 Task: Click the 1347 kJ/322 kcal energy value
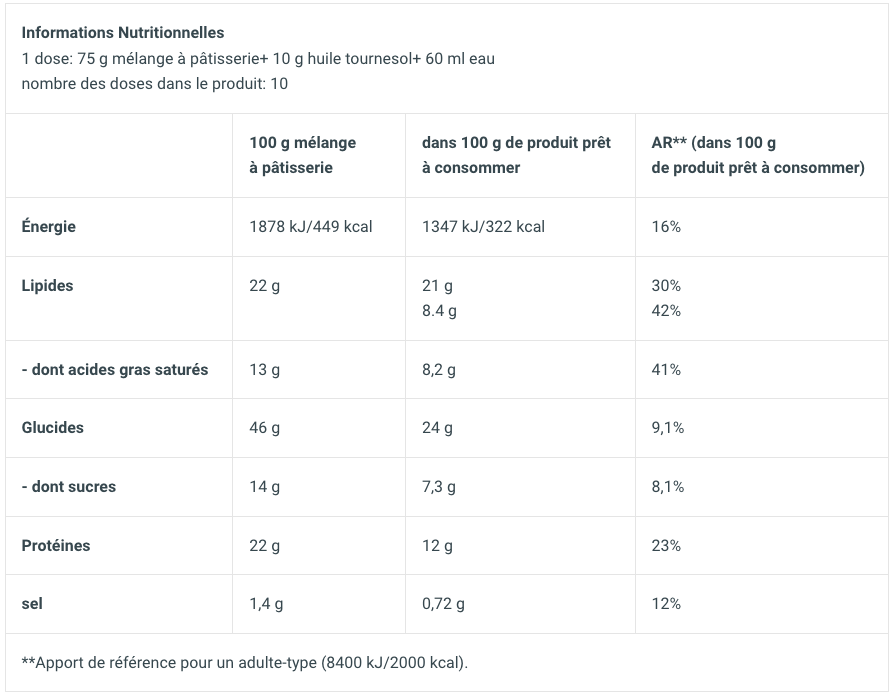(x=483, y=227)
